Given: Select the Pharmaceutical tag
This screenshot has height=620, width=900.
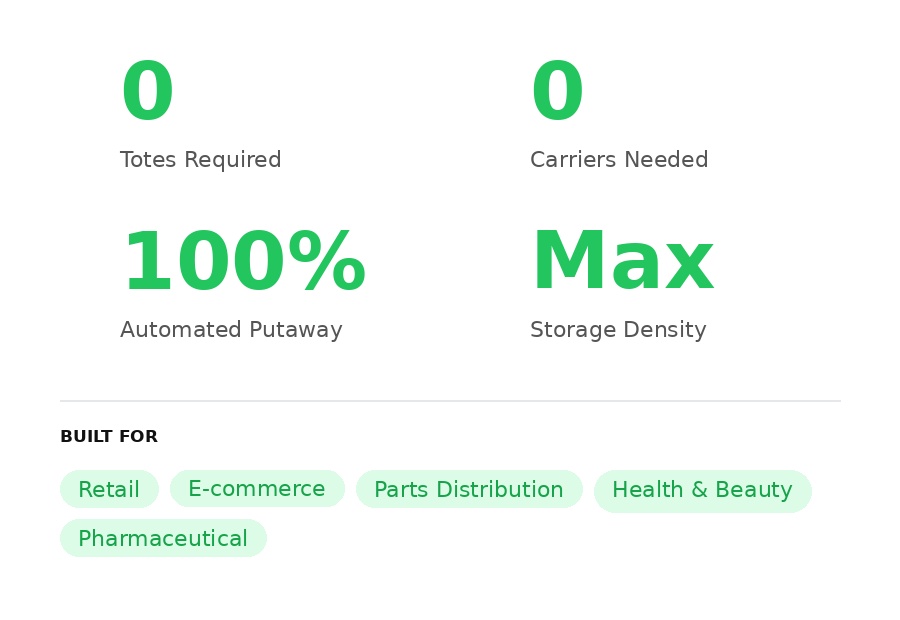Looking at the screenshot, I should pos(163,538).
